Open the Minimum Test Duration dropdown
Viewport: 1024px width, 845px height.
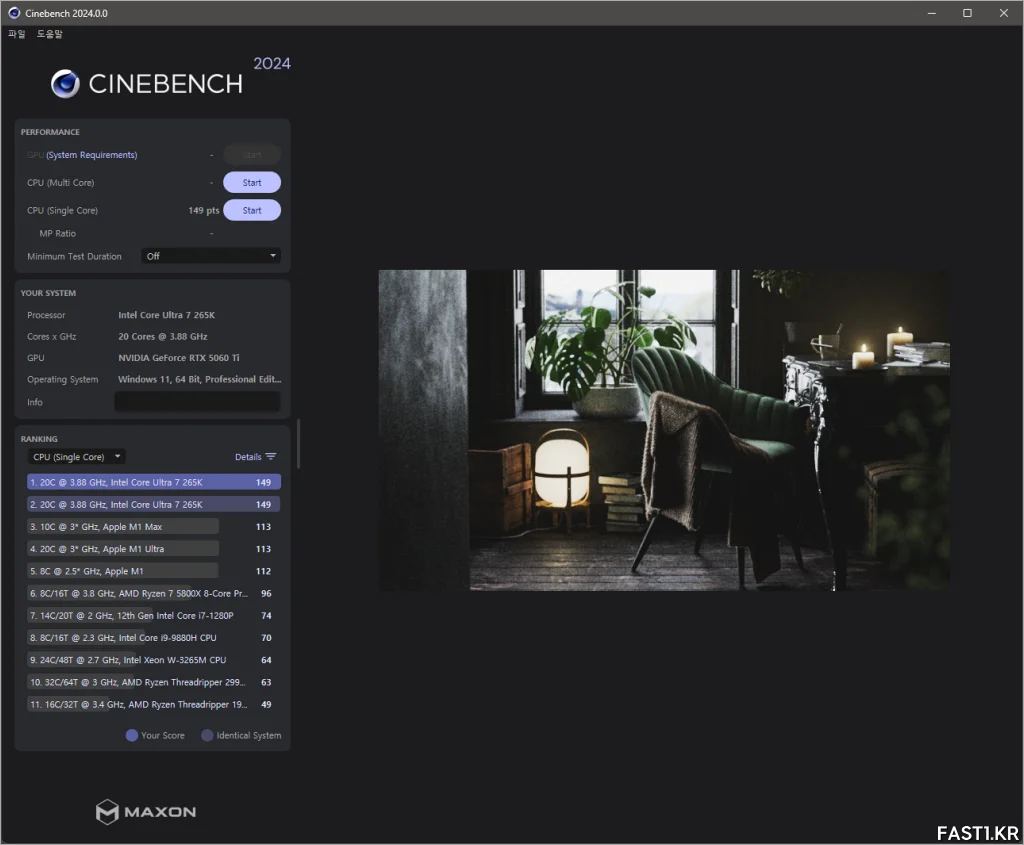pos(211,256)
